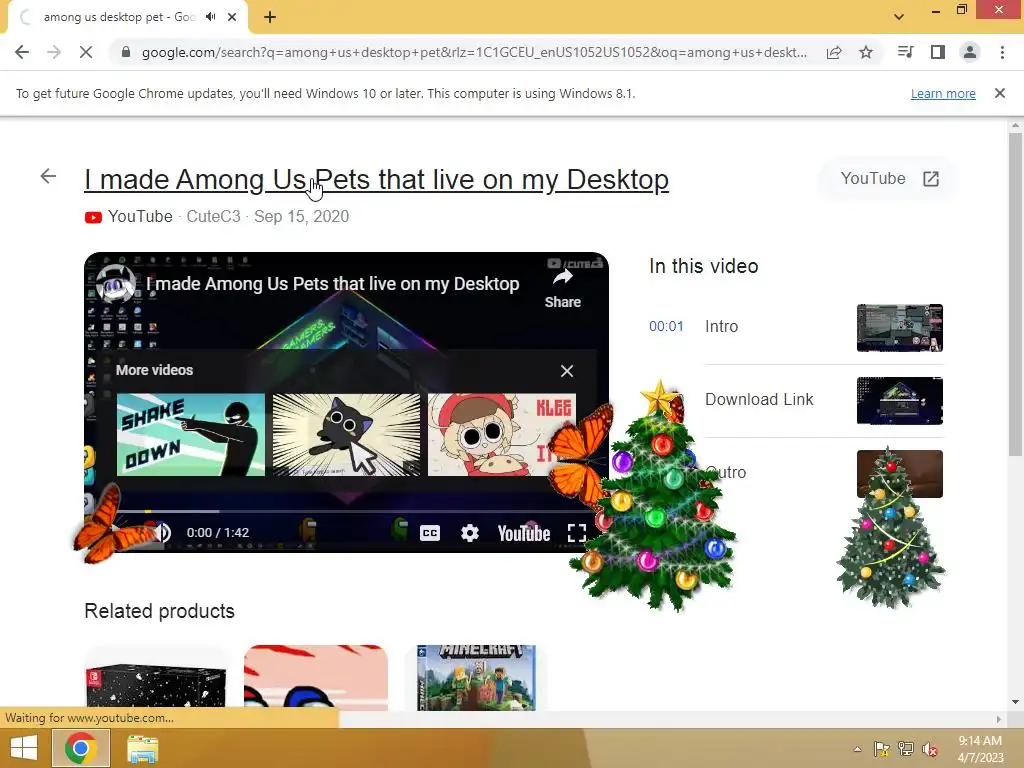Click the CuteC3 channel avatar in player
The width and height of the screenshot is (1024, 768).
(116, 285)
